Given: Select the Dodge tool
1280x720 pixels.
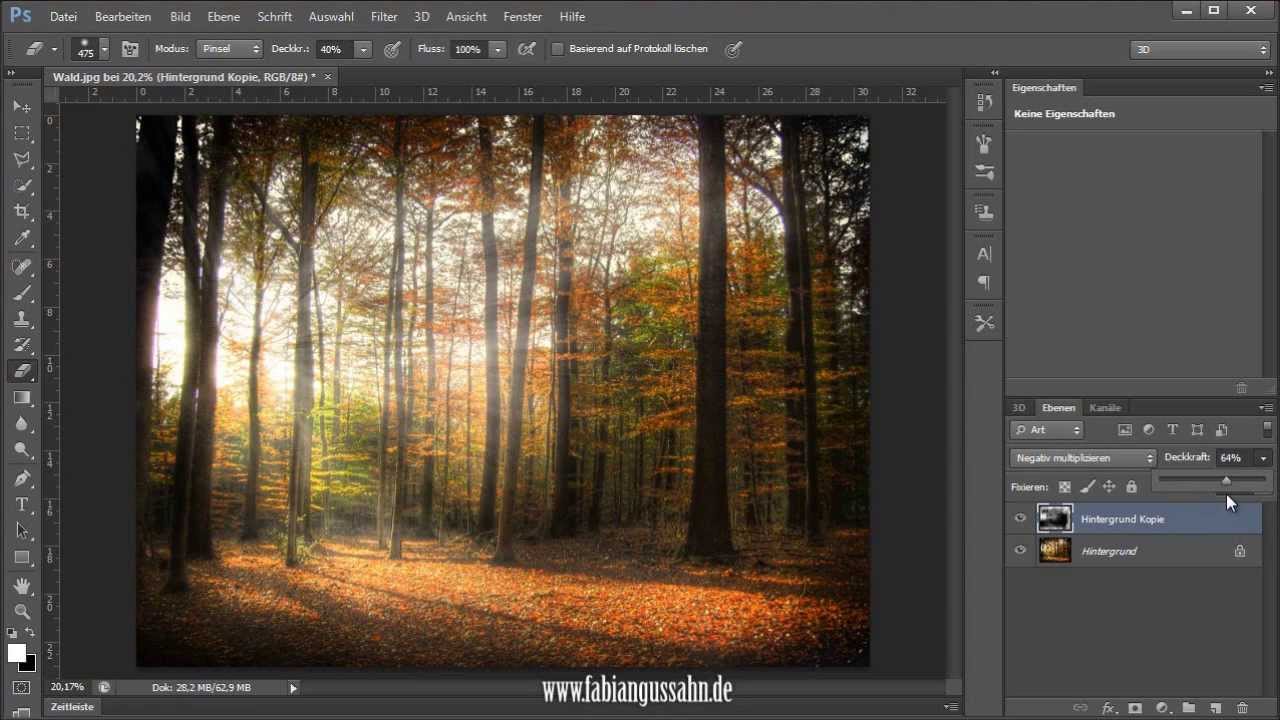Looking at the screenshot, I should click(22, 451).
